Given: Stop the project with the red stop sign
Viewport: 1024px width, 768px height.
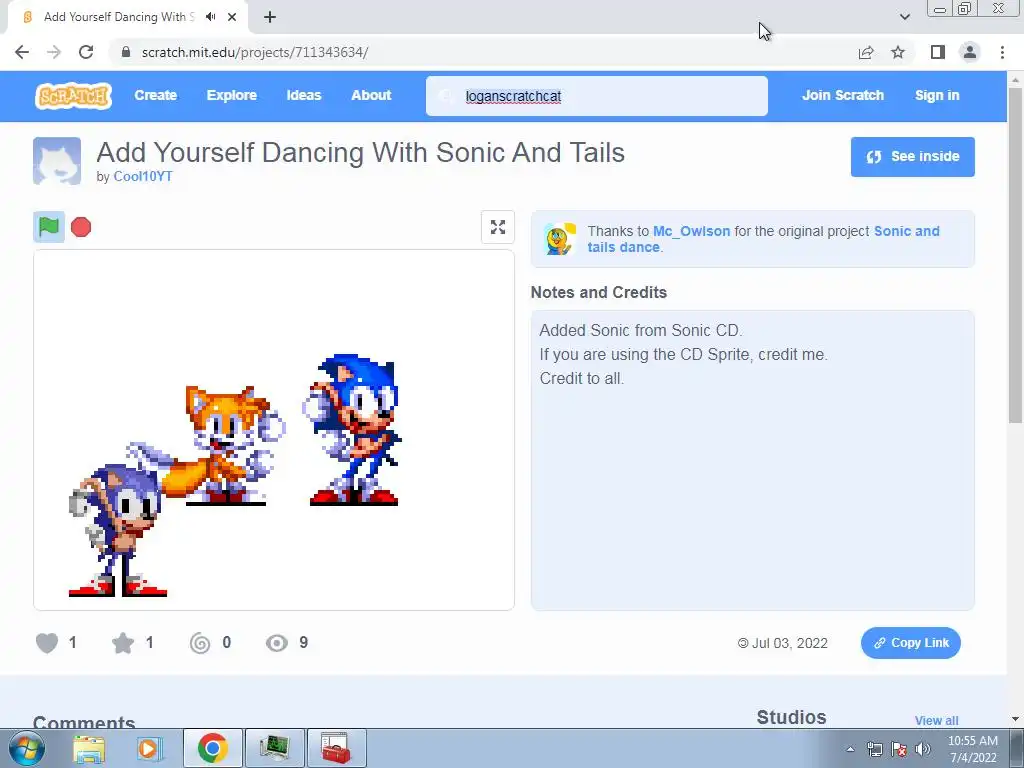Looking at the screenshot, I should pos(81,227).
